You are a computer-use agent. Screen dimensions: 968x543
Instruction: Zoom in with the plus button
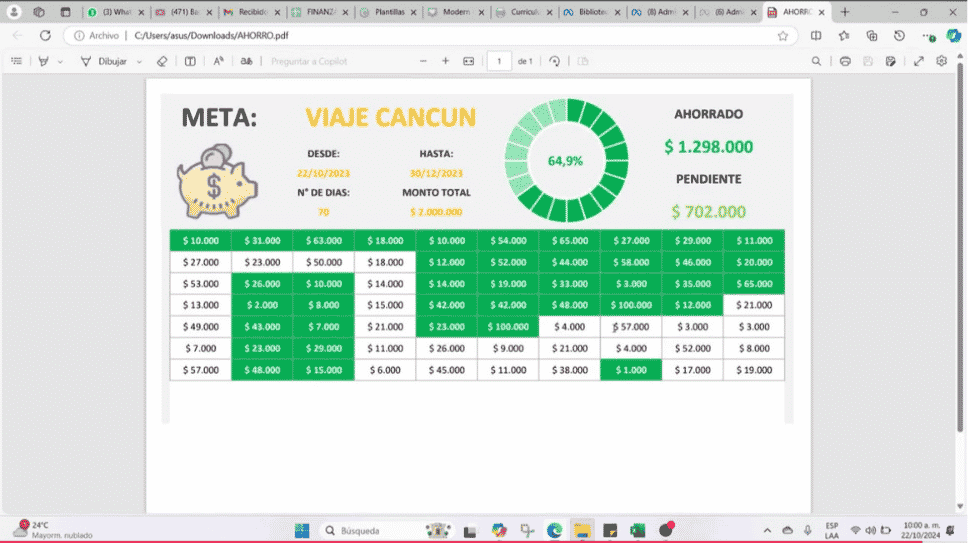[445, 61]
